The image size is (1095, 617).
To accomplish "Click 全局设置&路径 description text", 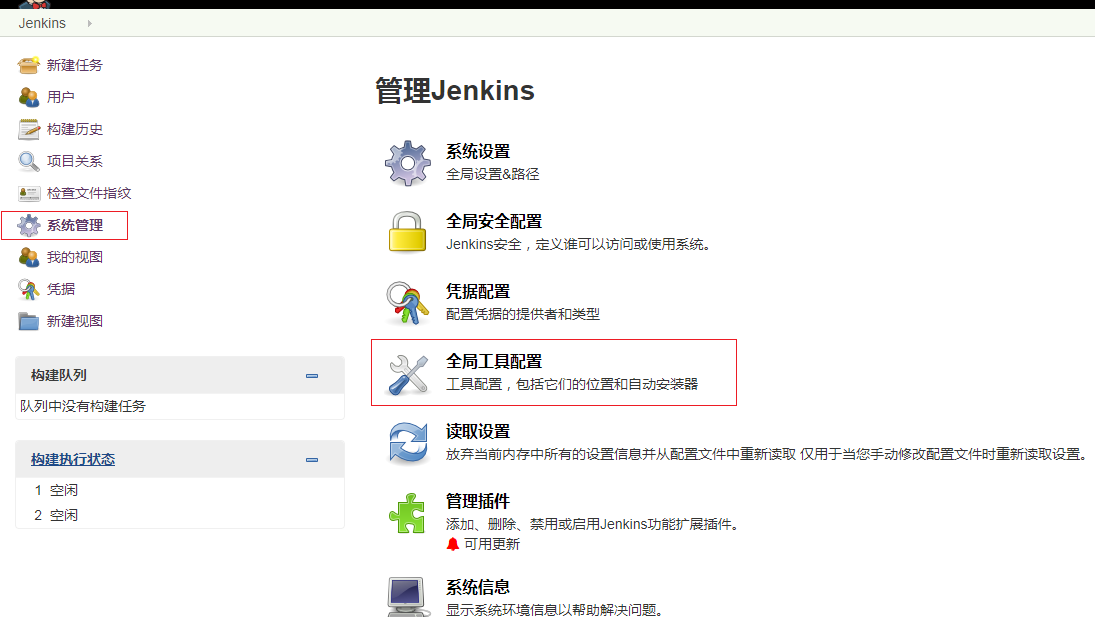I will pos(492,174).
